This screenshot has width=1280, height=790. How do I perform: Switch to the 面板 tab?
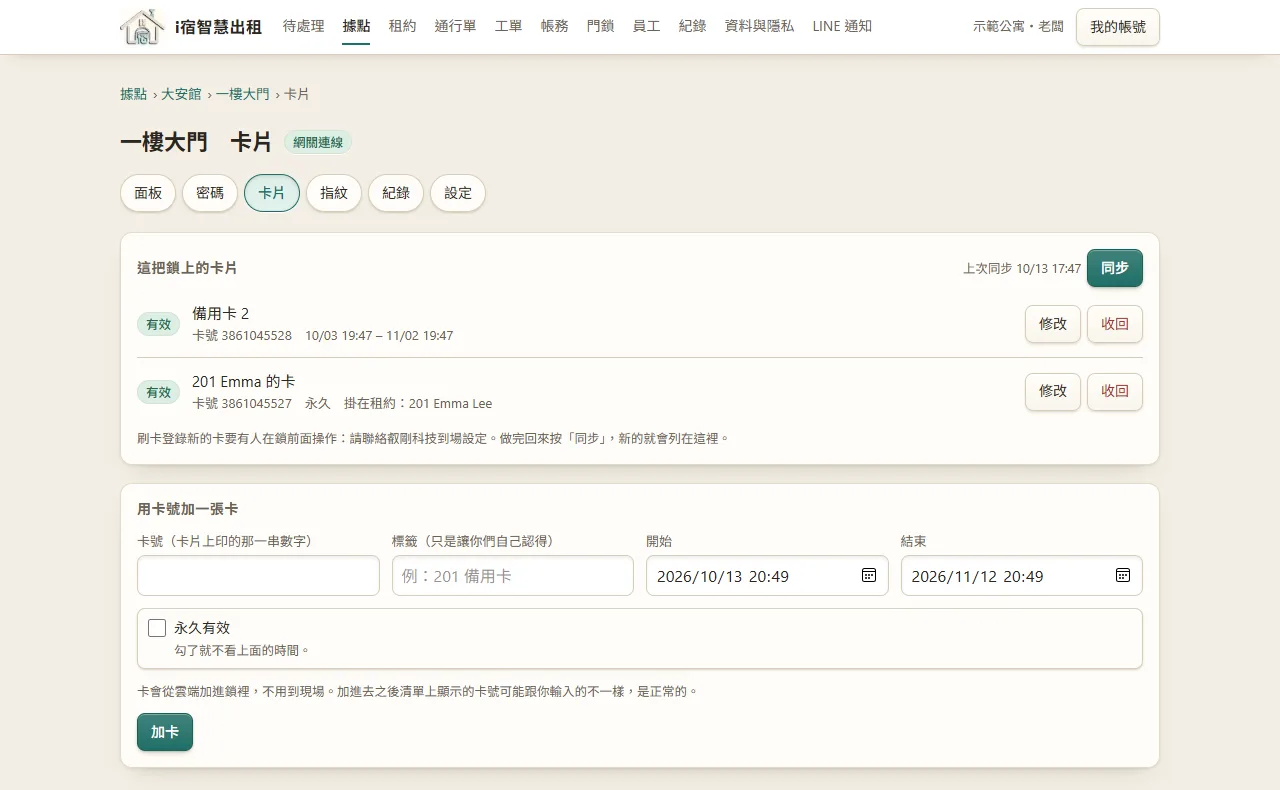tap(148, 193)
